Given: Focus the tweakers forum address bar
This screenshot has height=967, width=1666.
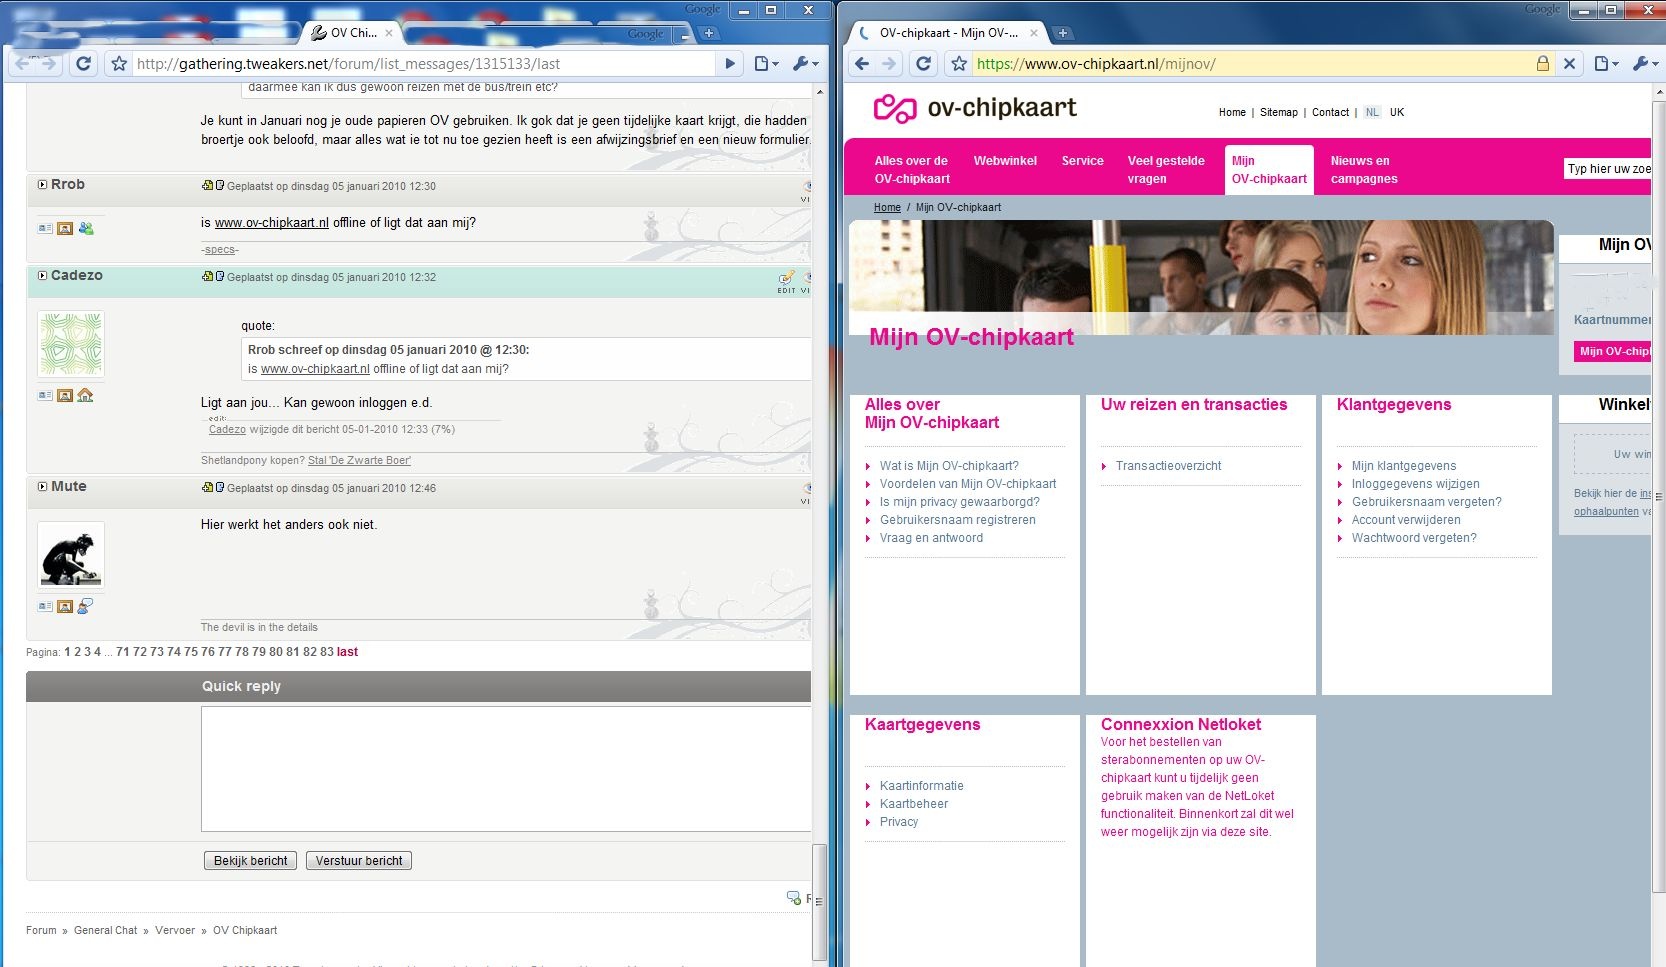Looking at the screenshot, I should pos(423,64).
